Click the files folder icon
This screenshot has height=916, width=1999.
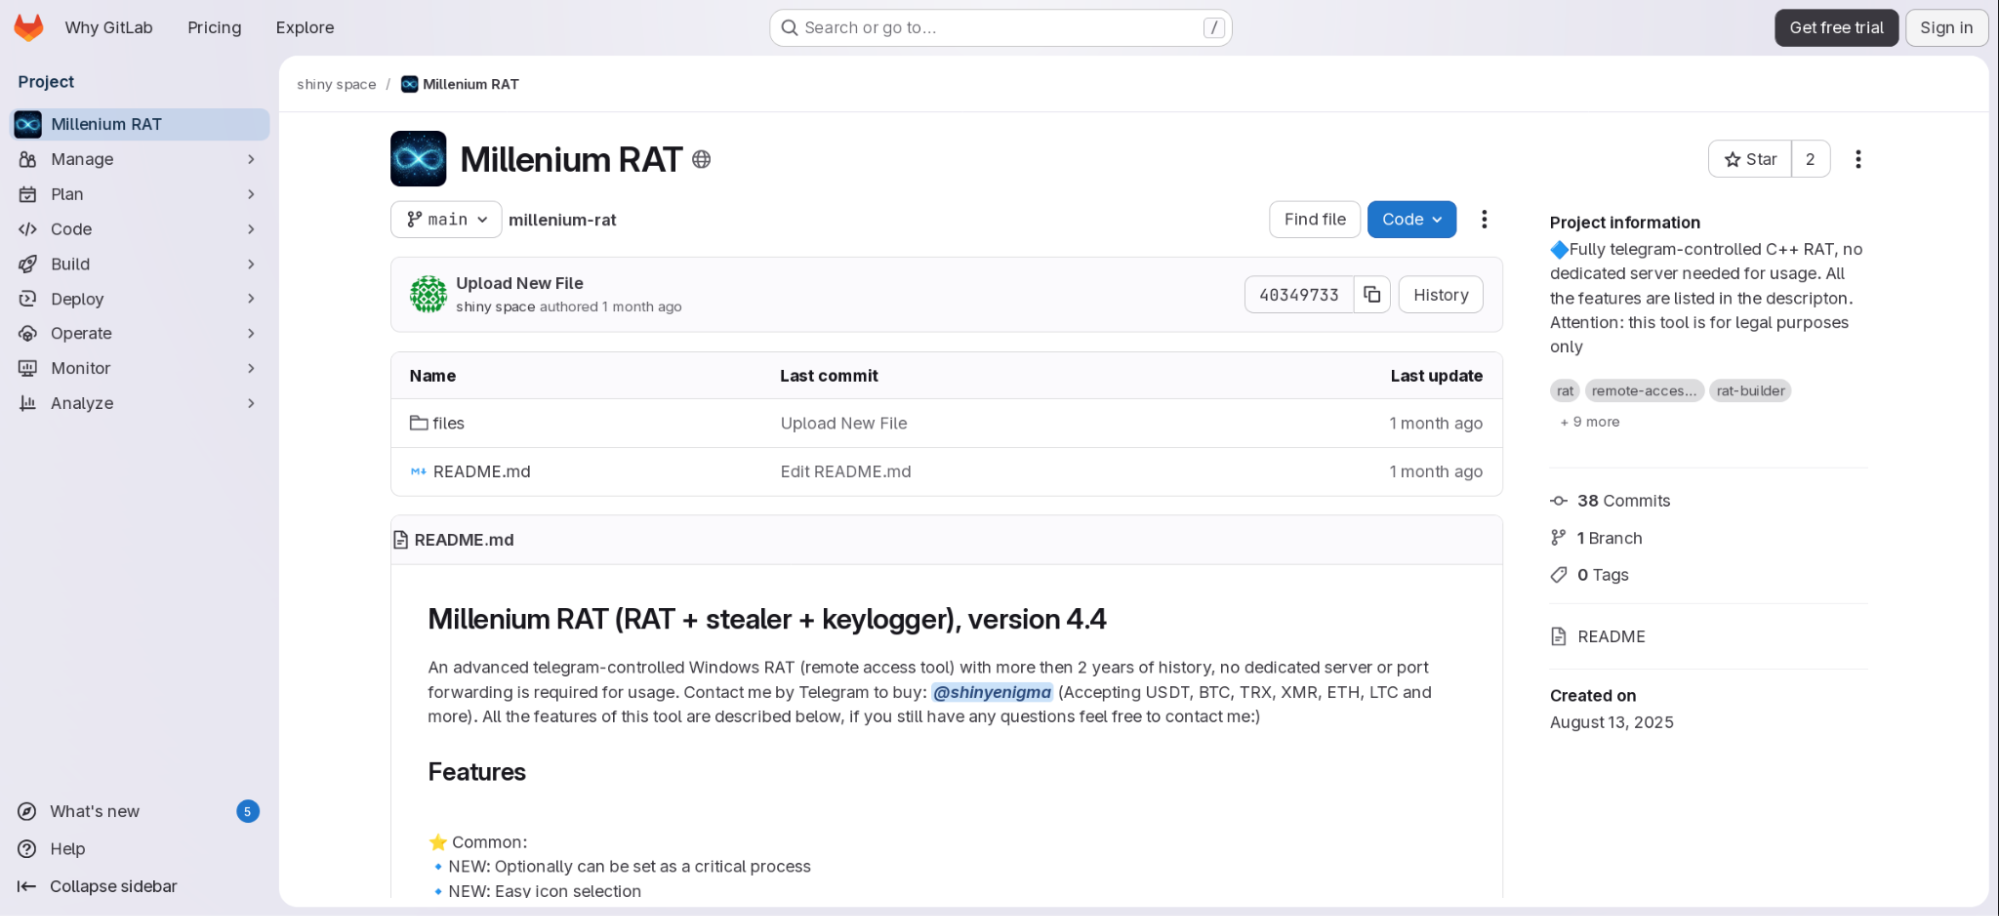pos(419,423)
